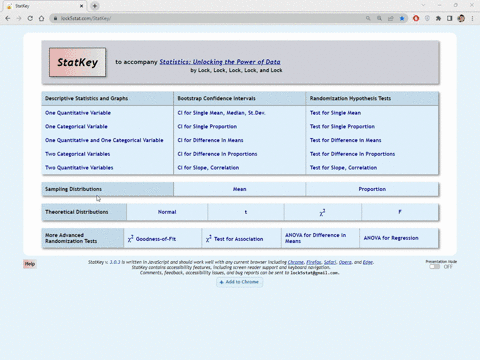Click the Randomization Hypothesis Tests header
480x360 pixels.
click(350, 98)
